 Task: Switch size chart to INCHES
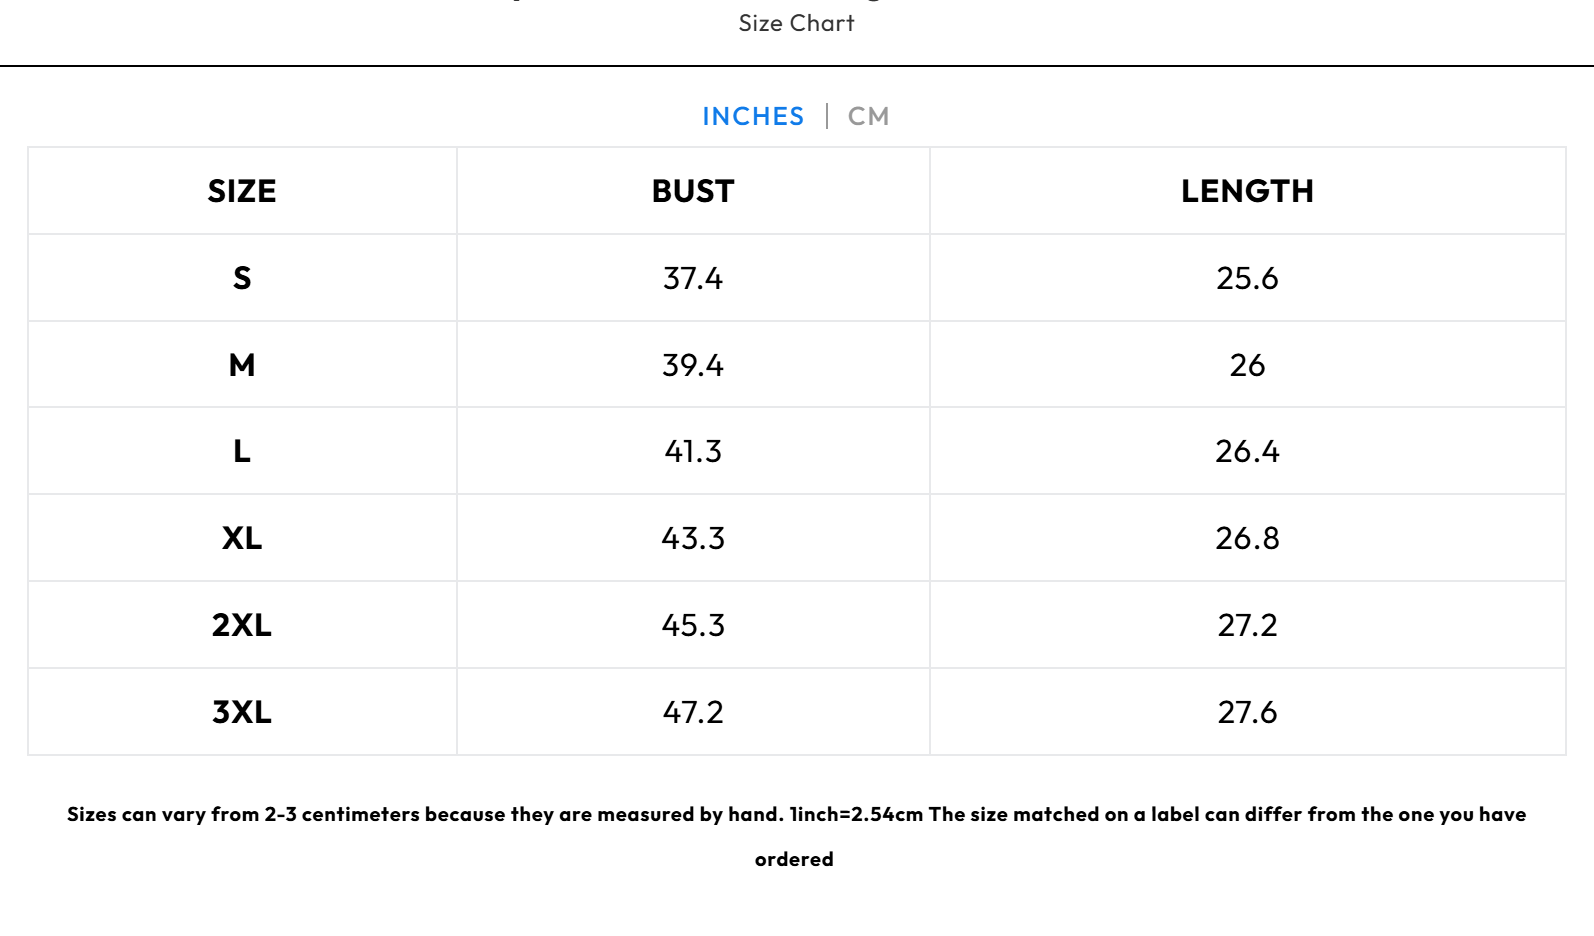coord(752,117)
